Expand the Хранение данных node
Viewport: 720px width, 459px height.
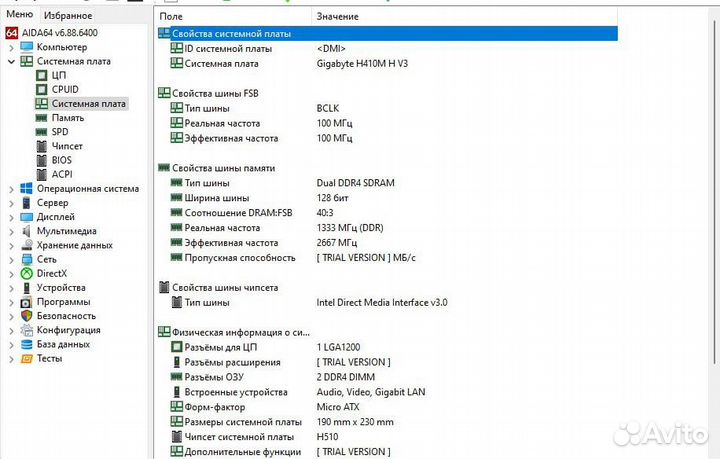11,246
